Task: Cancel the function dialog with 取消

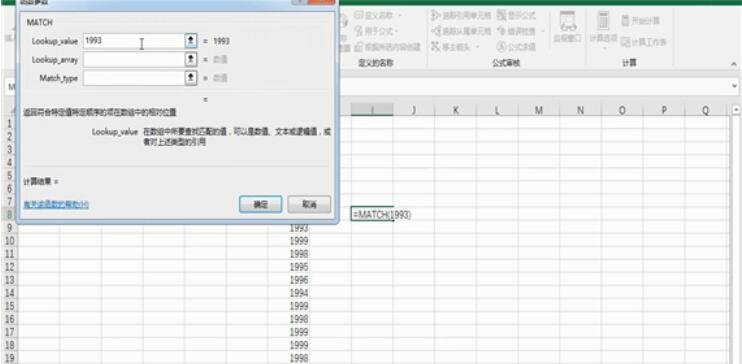Action: (x=309, y=204)
